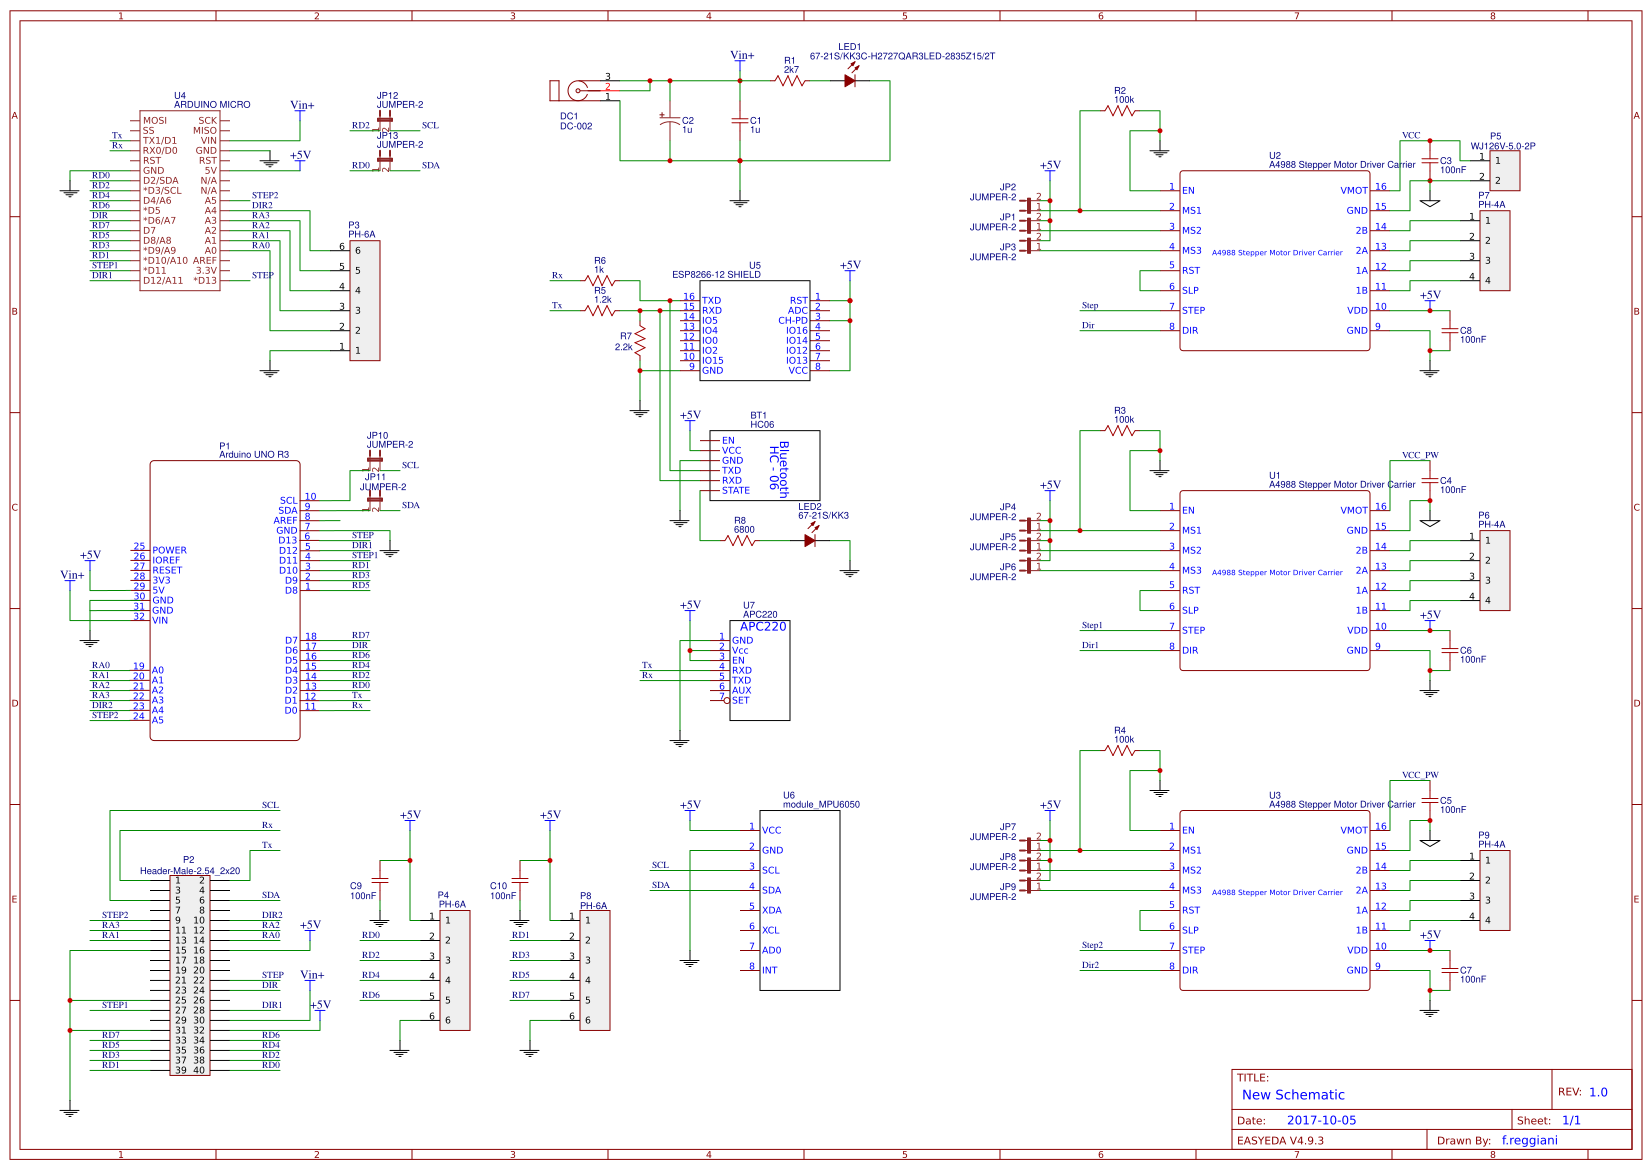
Task: Click the ESP8266-12 Shield component body
Action: click(754, 330)
